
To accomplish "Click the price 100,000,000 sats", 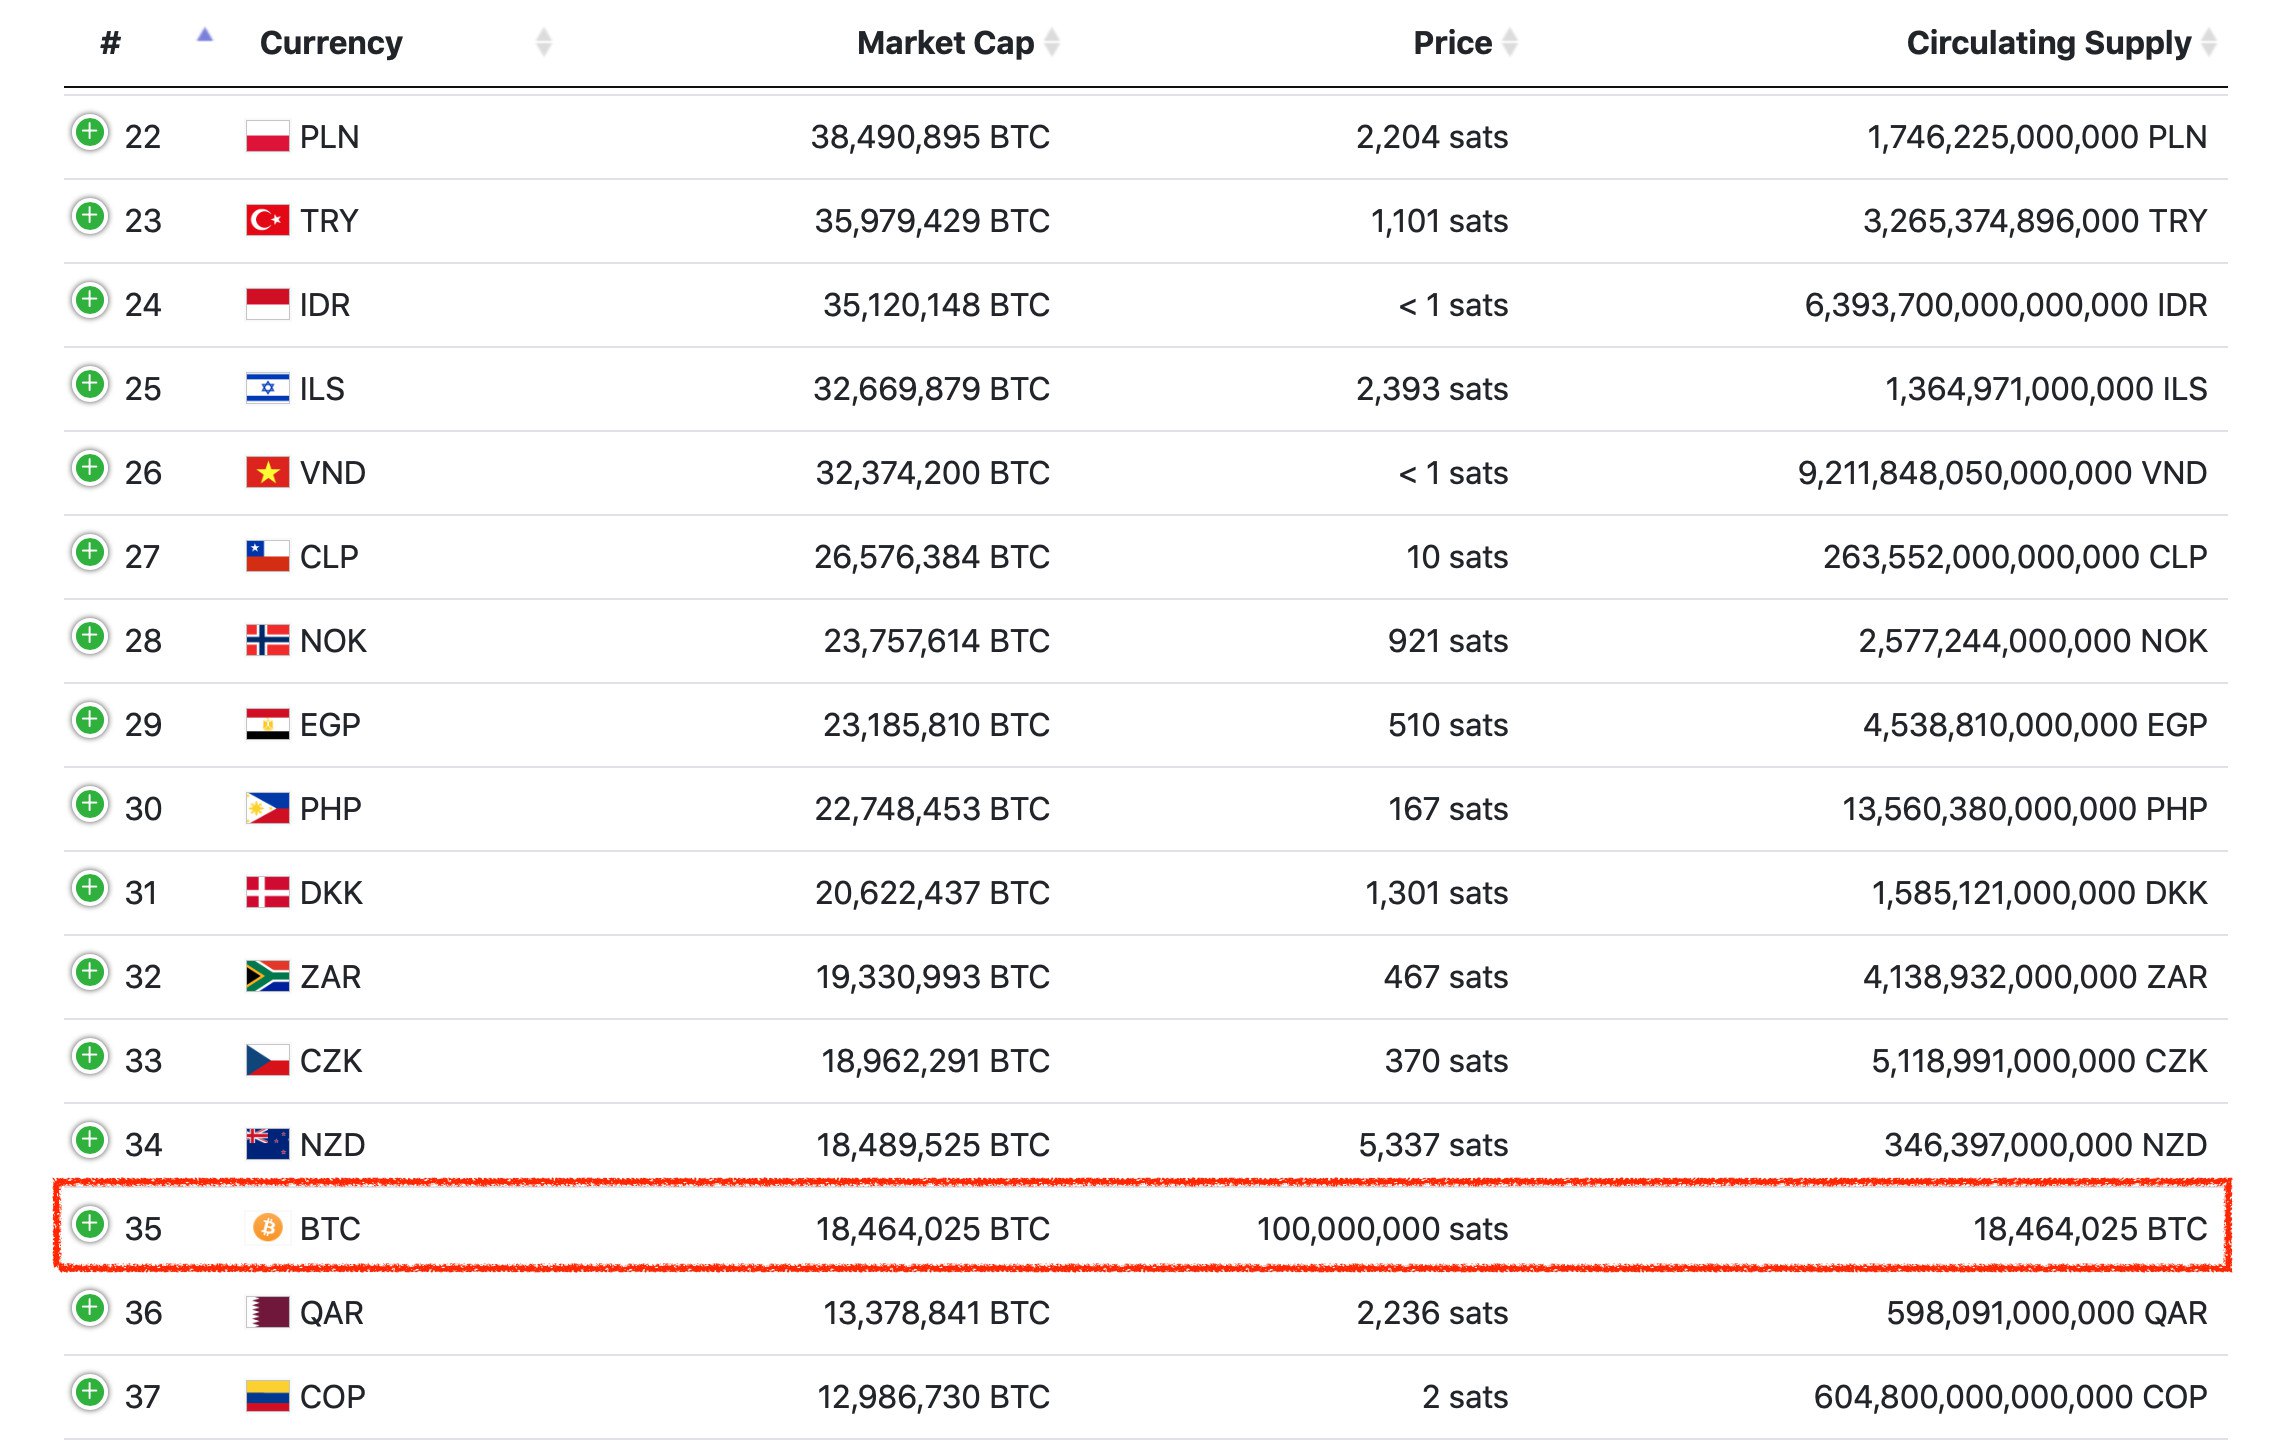I will (x=1382, y=1229).
